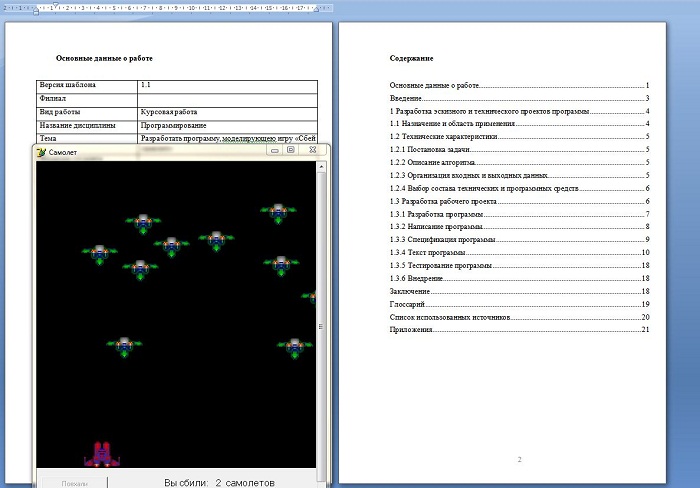Click page number 2 in the footer
Viewport: 700px width, 488px height.
point(519,459)
